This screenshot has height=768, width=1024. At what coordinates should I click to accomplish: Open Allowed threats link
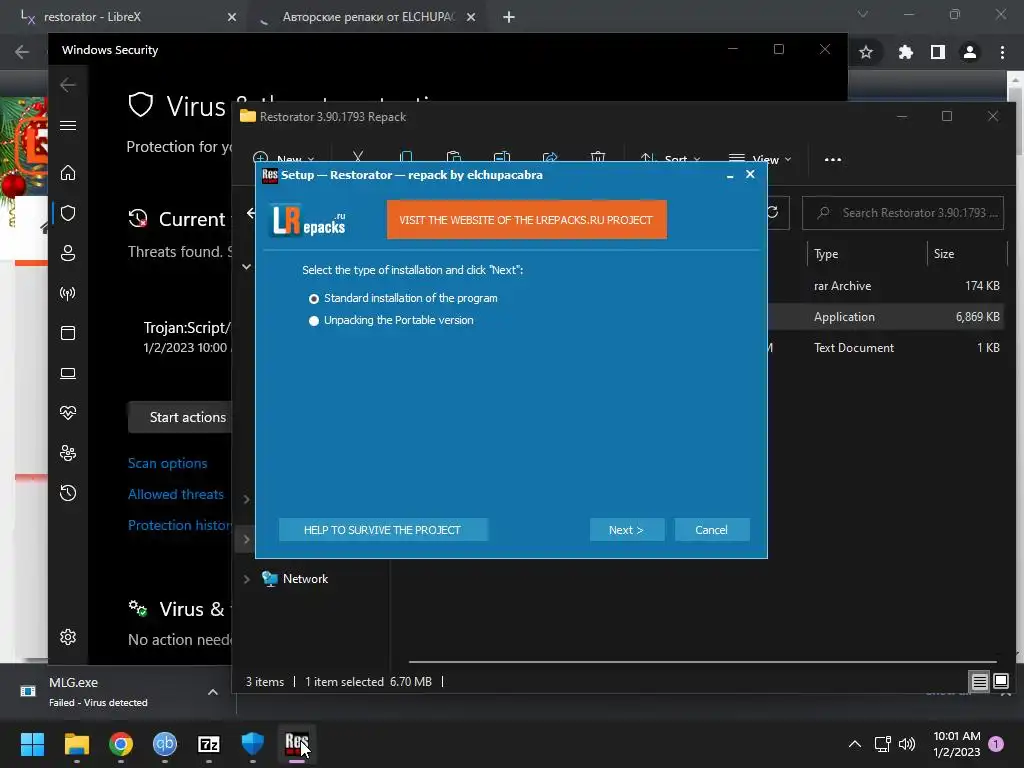pyautogui.click(x=176, y=494)
